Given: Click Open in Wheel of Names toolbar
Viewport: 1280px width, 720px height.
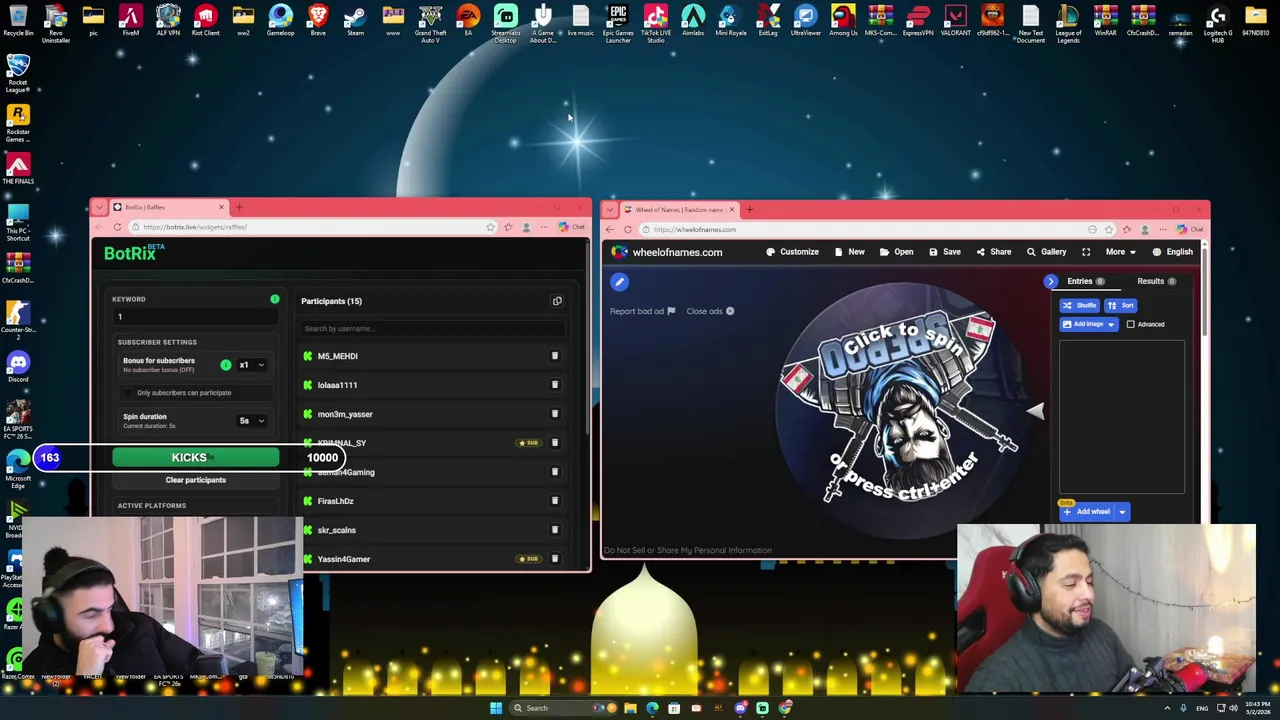Looking at the screenshot, I should tap(897, 252).
